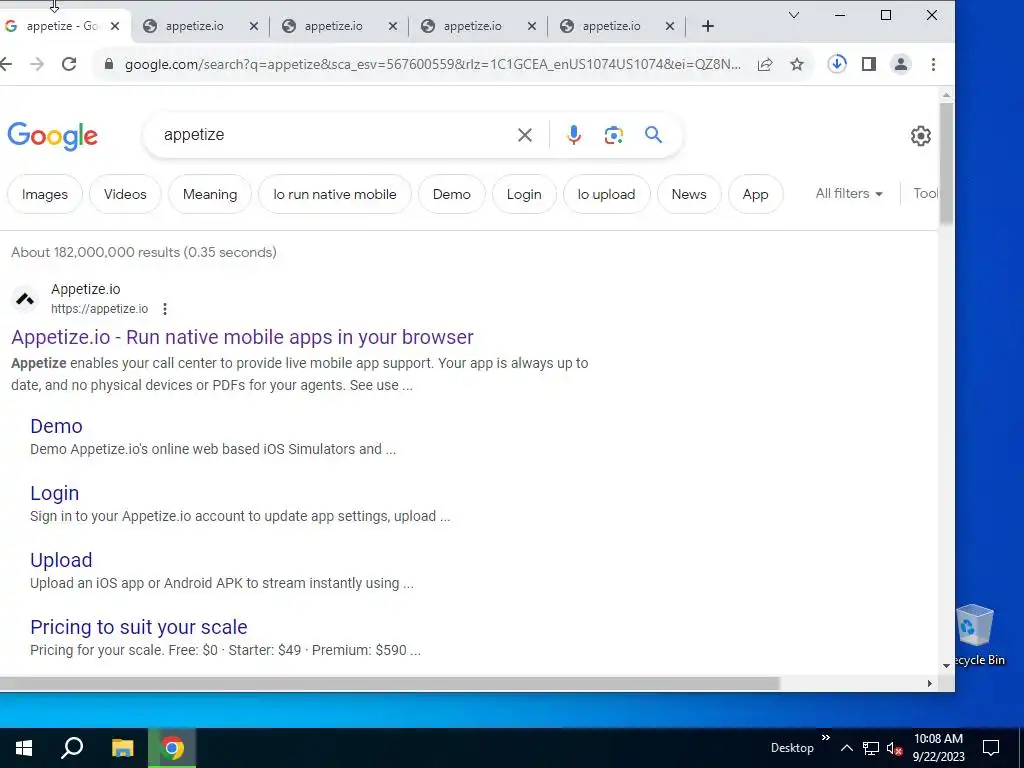Screen dimensions: 1024x768
Task: Open Google quick settings gear
Action: (921, 136)
